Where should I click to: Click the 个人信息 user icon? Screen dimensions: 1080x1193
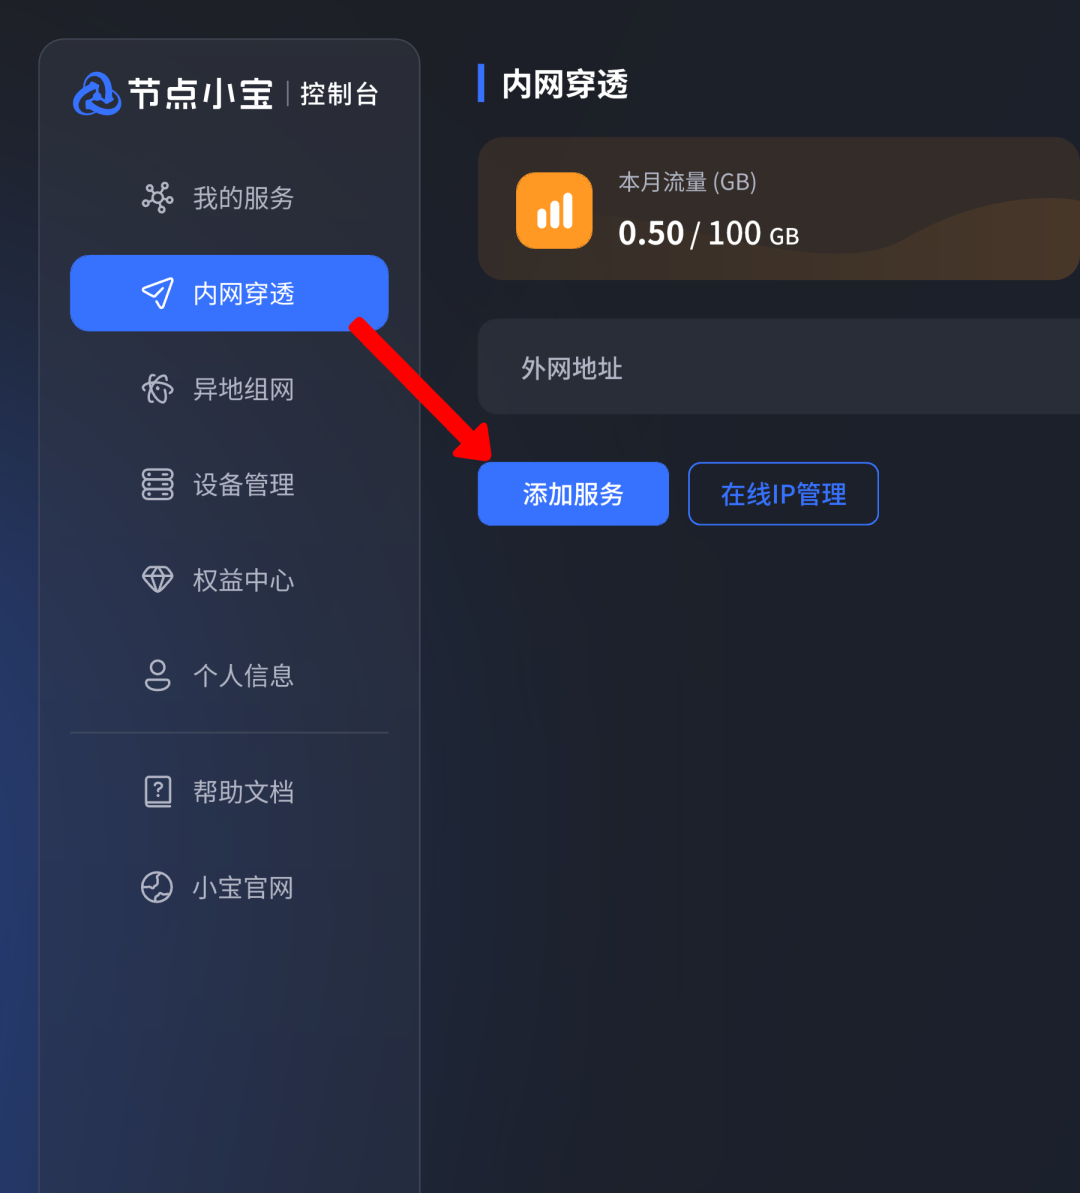tap(158, 675)
